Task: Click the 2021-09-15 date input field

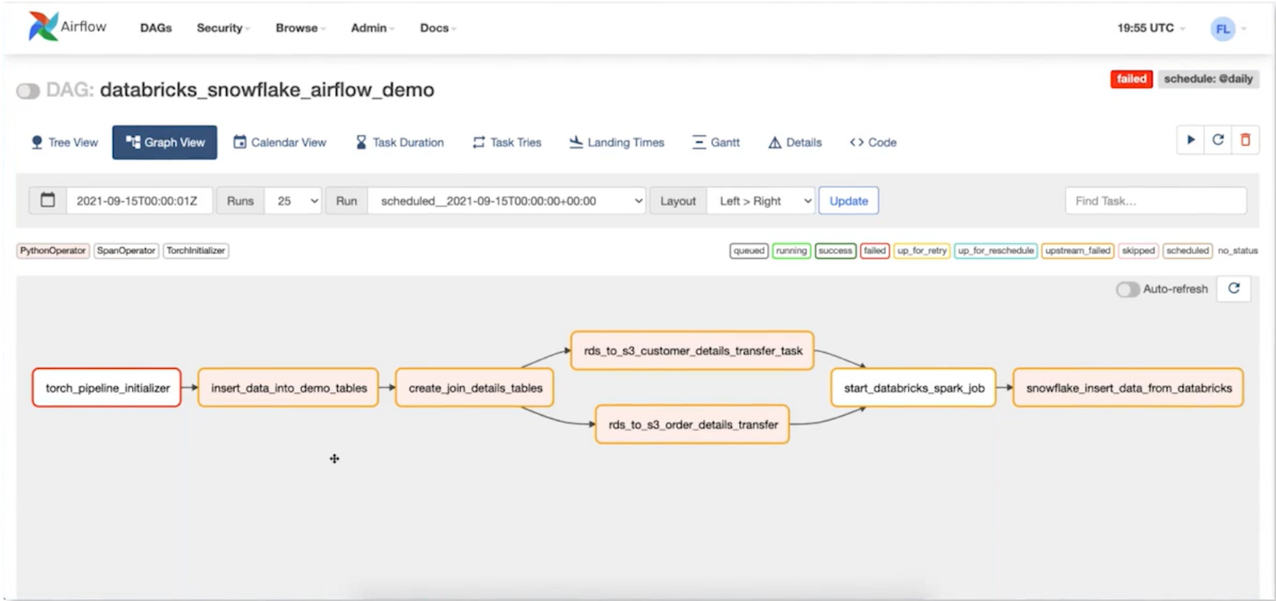Action: (138, 201)
